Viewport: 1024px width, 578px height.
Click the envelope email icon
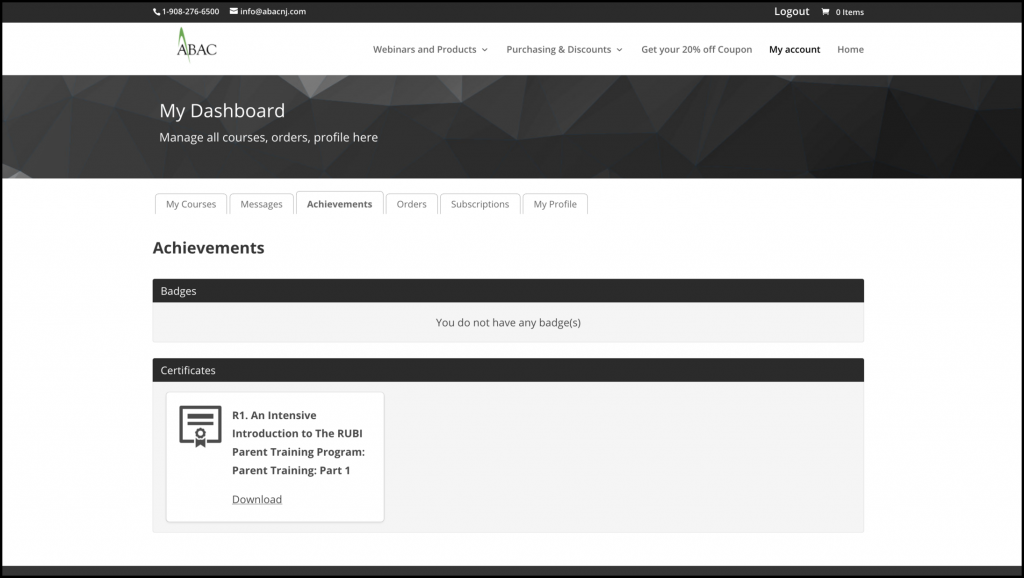point(234,12)
